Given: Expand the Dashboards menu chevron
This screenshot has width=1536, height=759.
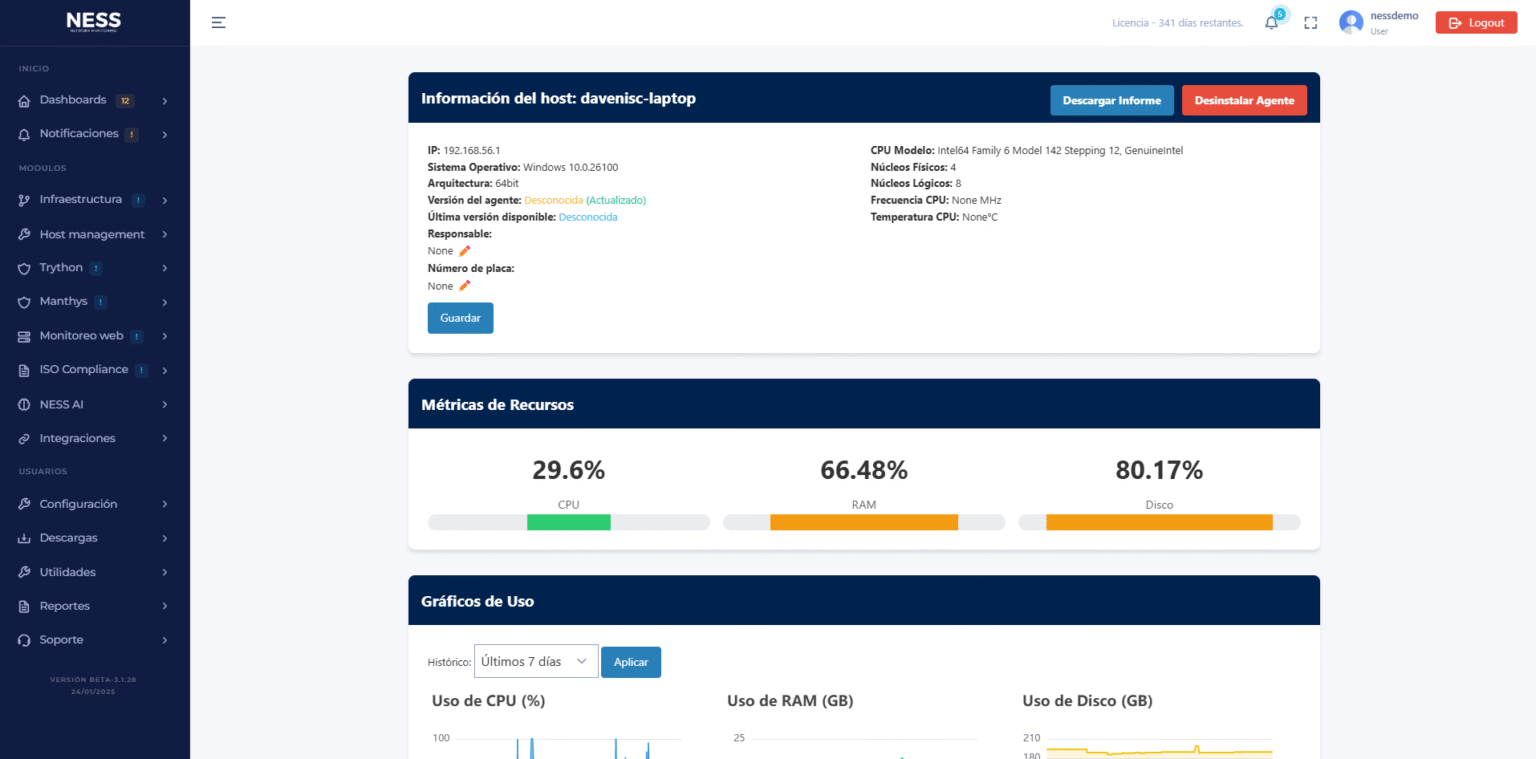Looking at the screenshot, I should [164, 101].
